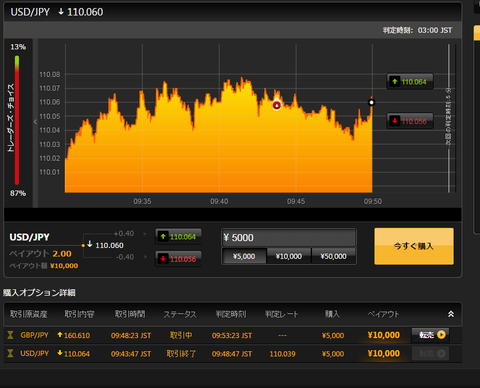Click the ペイアウト 2.00 payout label
Screen dimensions: 480x388
click(x=40, y=254)
